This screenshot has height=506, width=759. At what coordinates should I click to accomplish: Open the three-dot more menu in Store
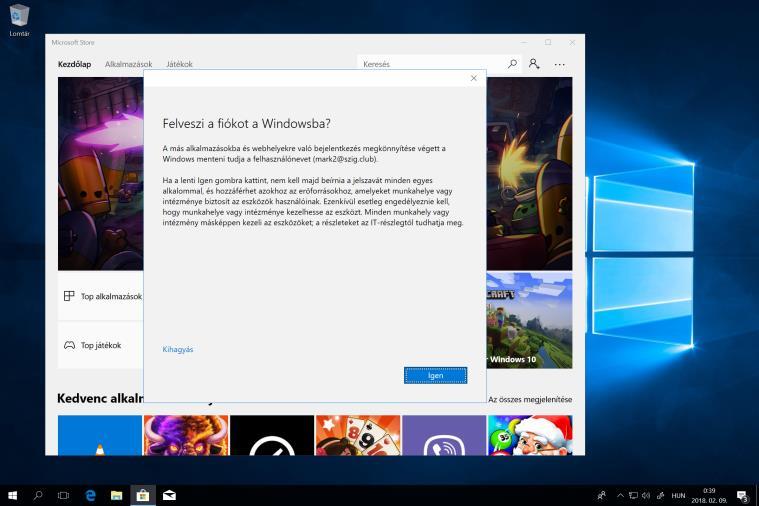click(x=560, y=64)
